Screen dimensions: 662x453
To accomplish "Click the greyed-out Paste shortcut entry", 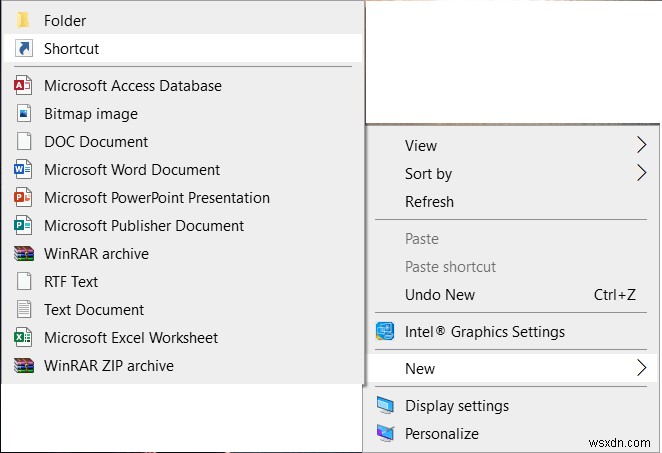I will click(512, 267).
